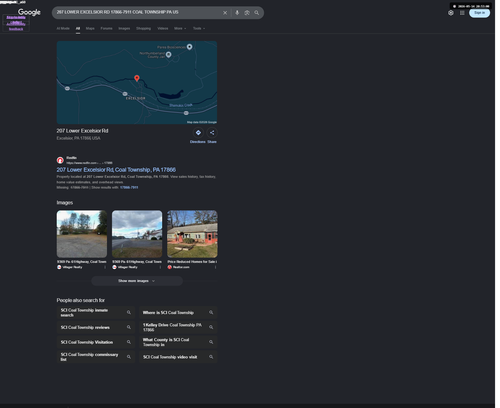Viewport: 500px width, 408px height.
Task: Click the red location pin on the map
Action: click(137, 78)
